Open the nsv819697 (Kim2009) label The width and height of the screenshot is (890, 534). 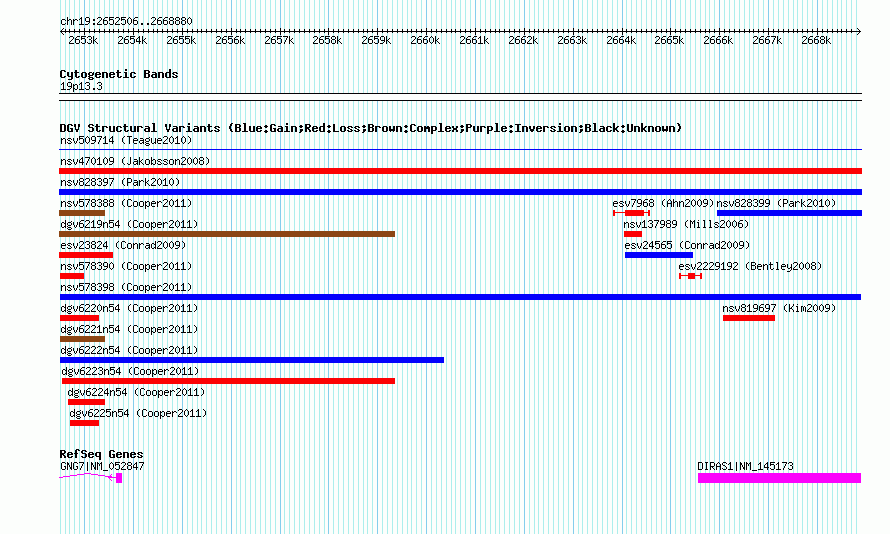tap(779, 308)
